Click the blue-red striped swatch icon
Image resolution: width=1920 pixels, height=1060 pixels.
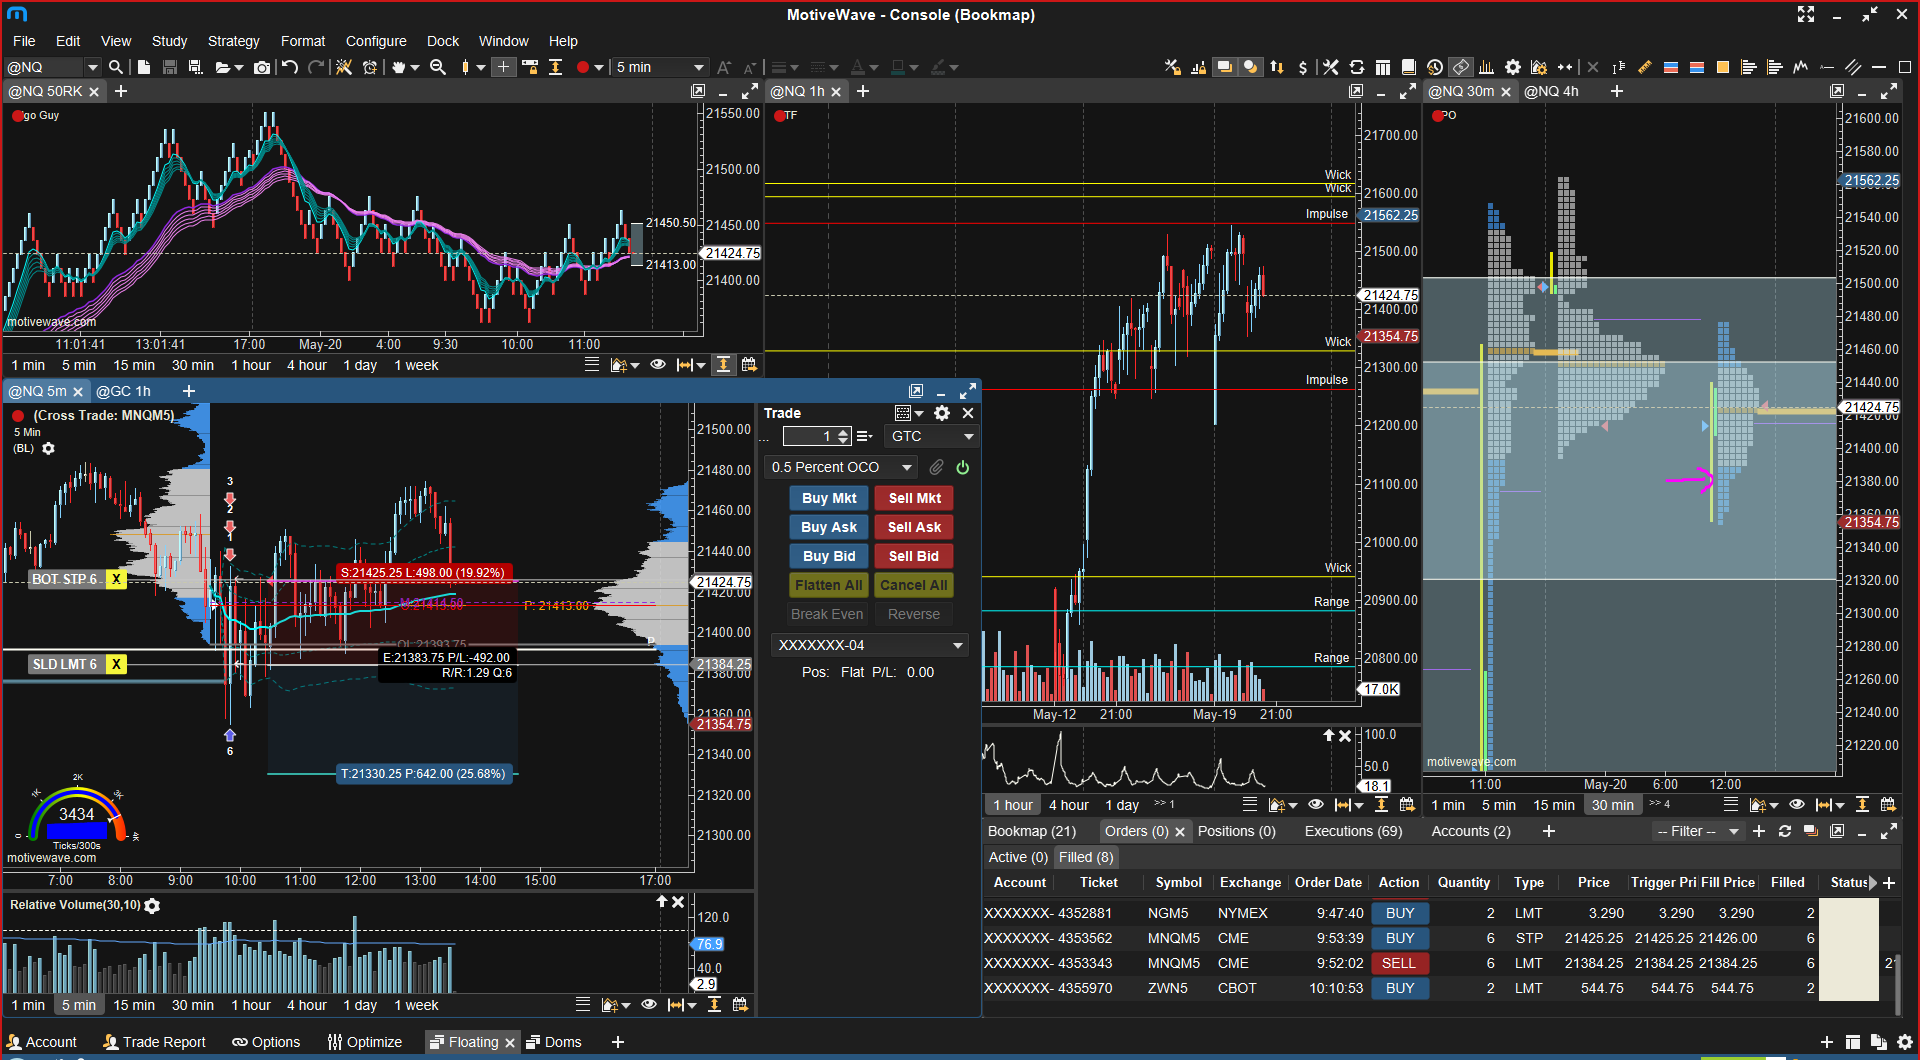point(1671,67)
